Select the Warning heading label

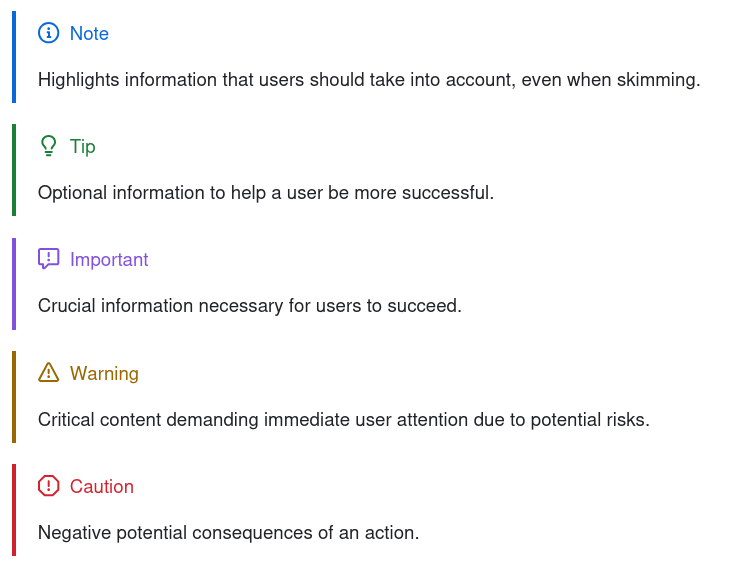(x=104, y=374)
